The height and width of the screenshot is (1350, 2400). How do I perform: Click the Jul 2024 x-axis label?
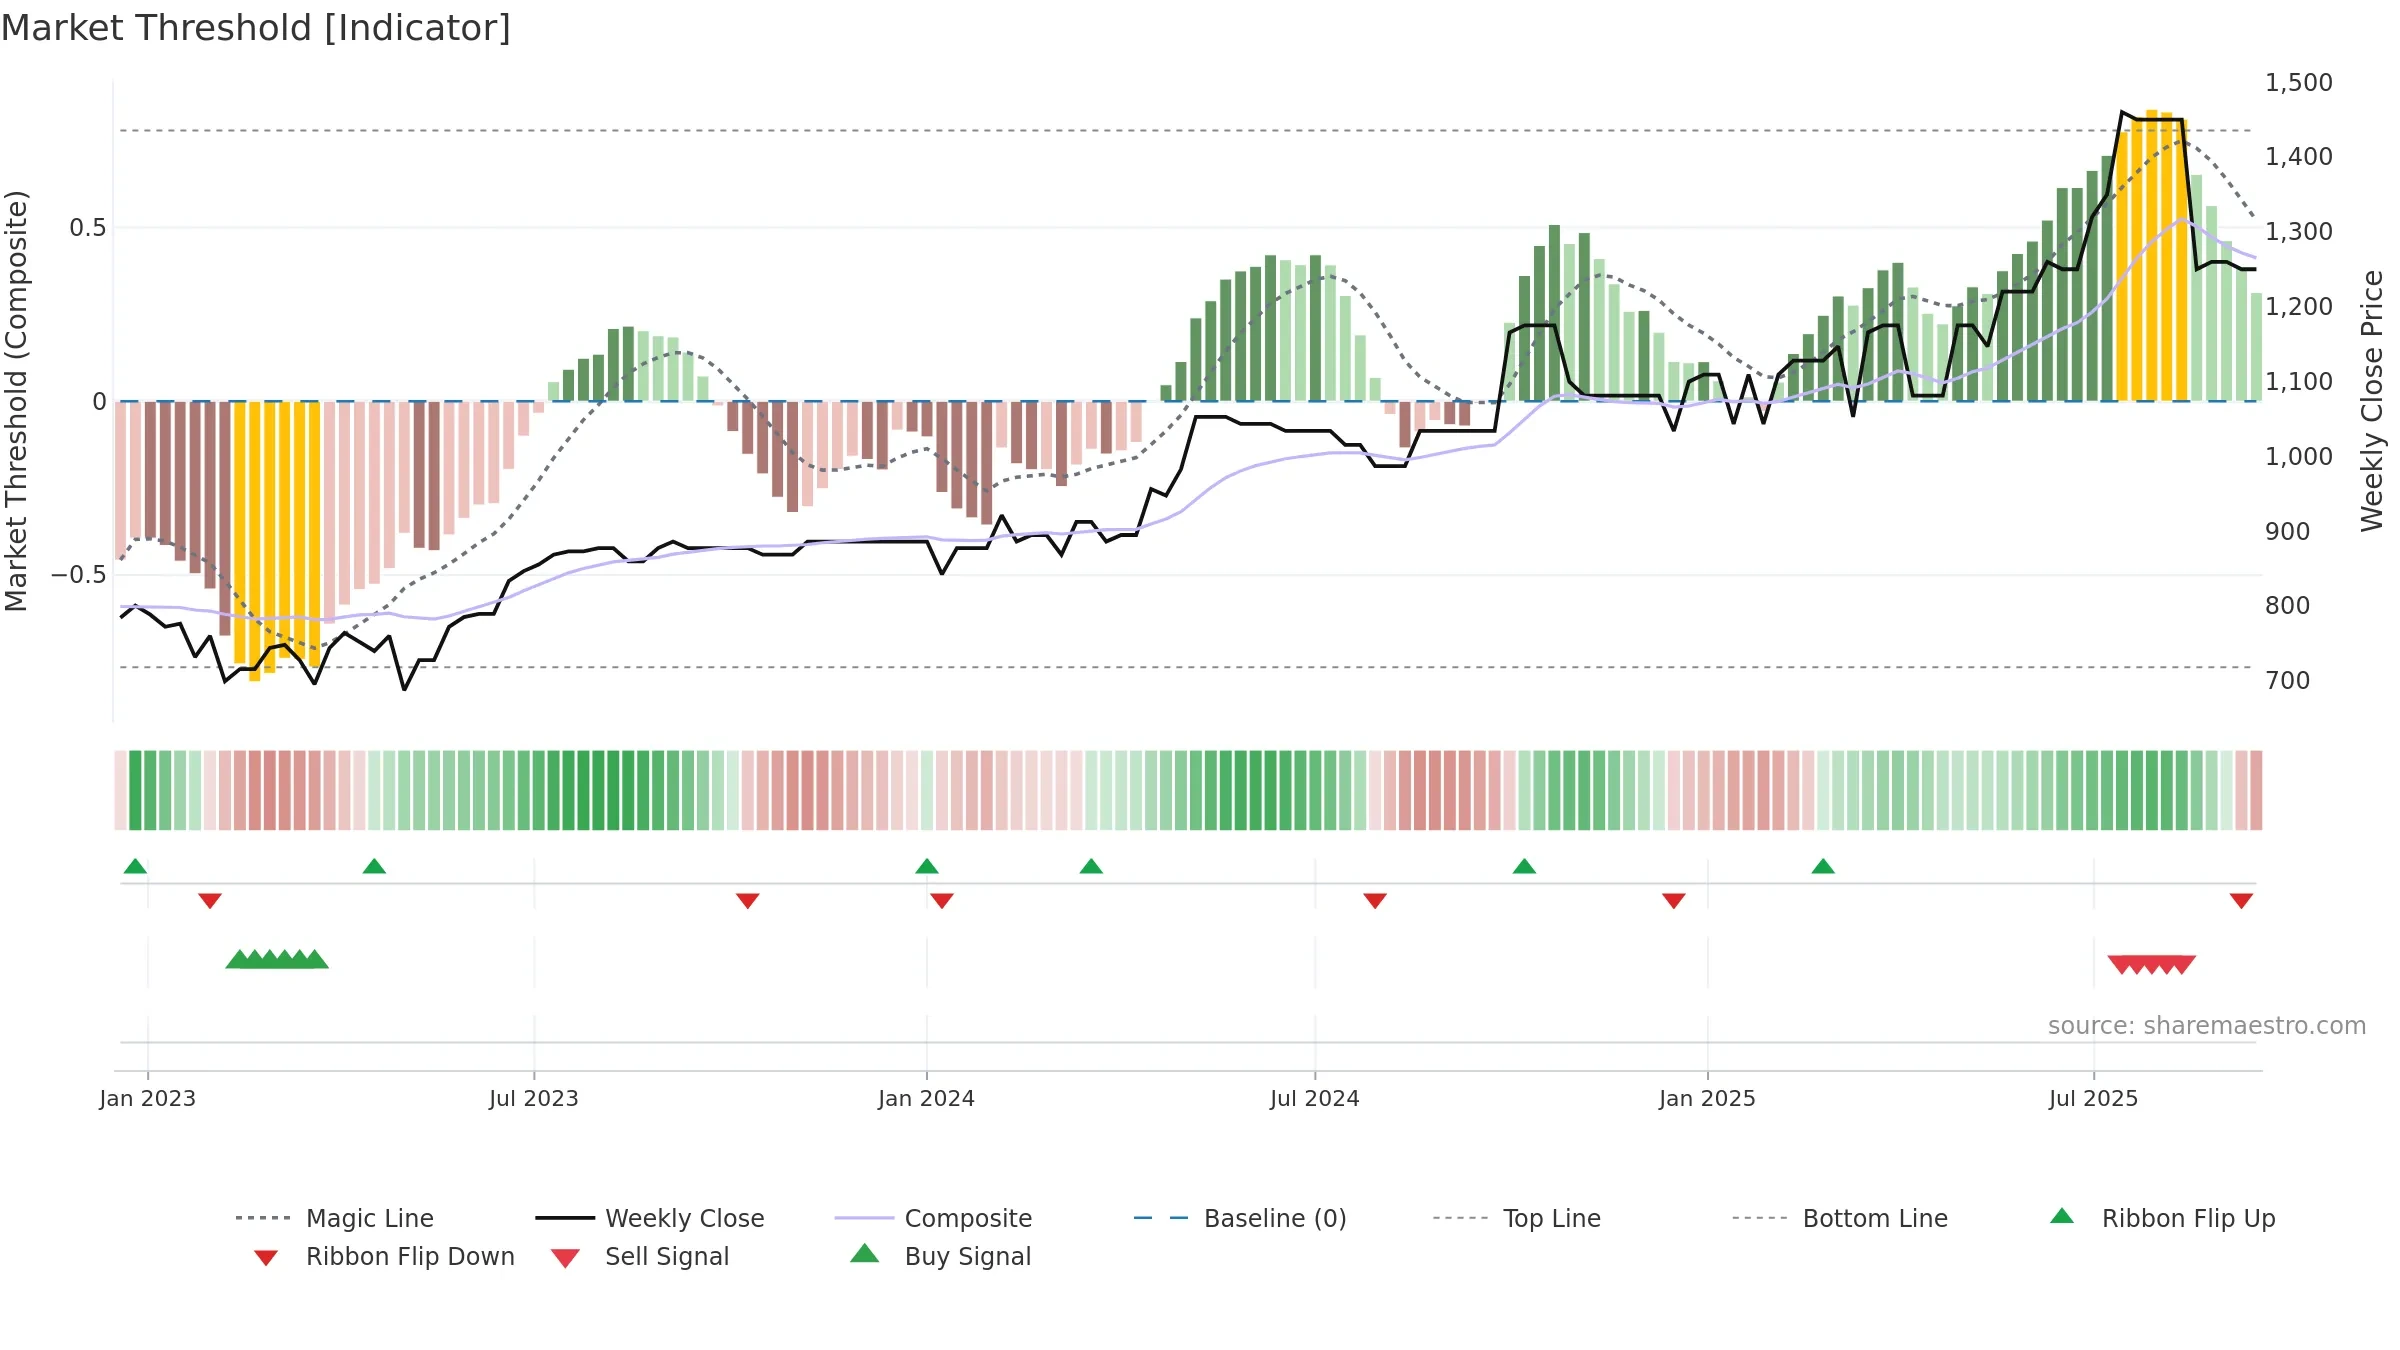(x=1315, y=1098)
